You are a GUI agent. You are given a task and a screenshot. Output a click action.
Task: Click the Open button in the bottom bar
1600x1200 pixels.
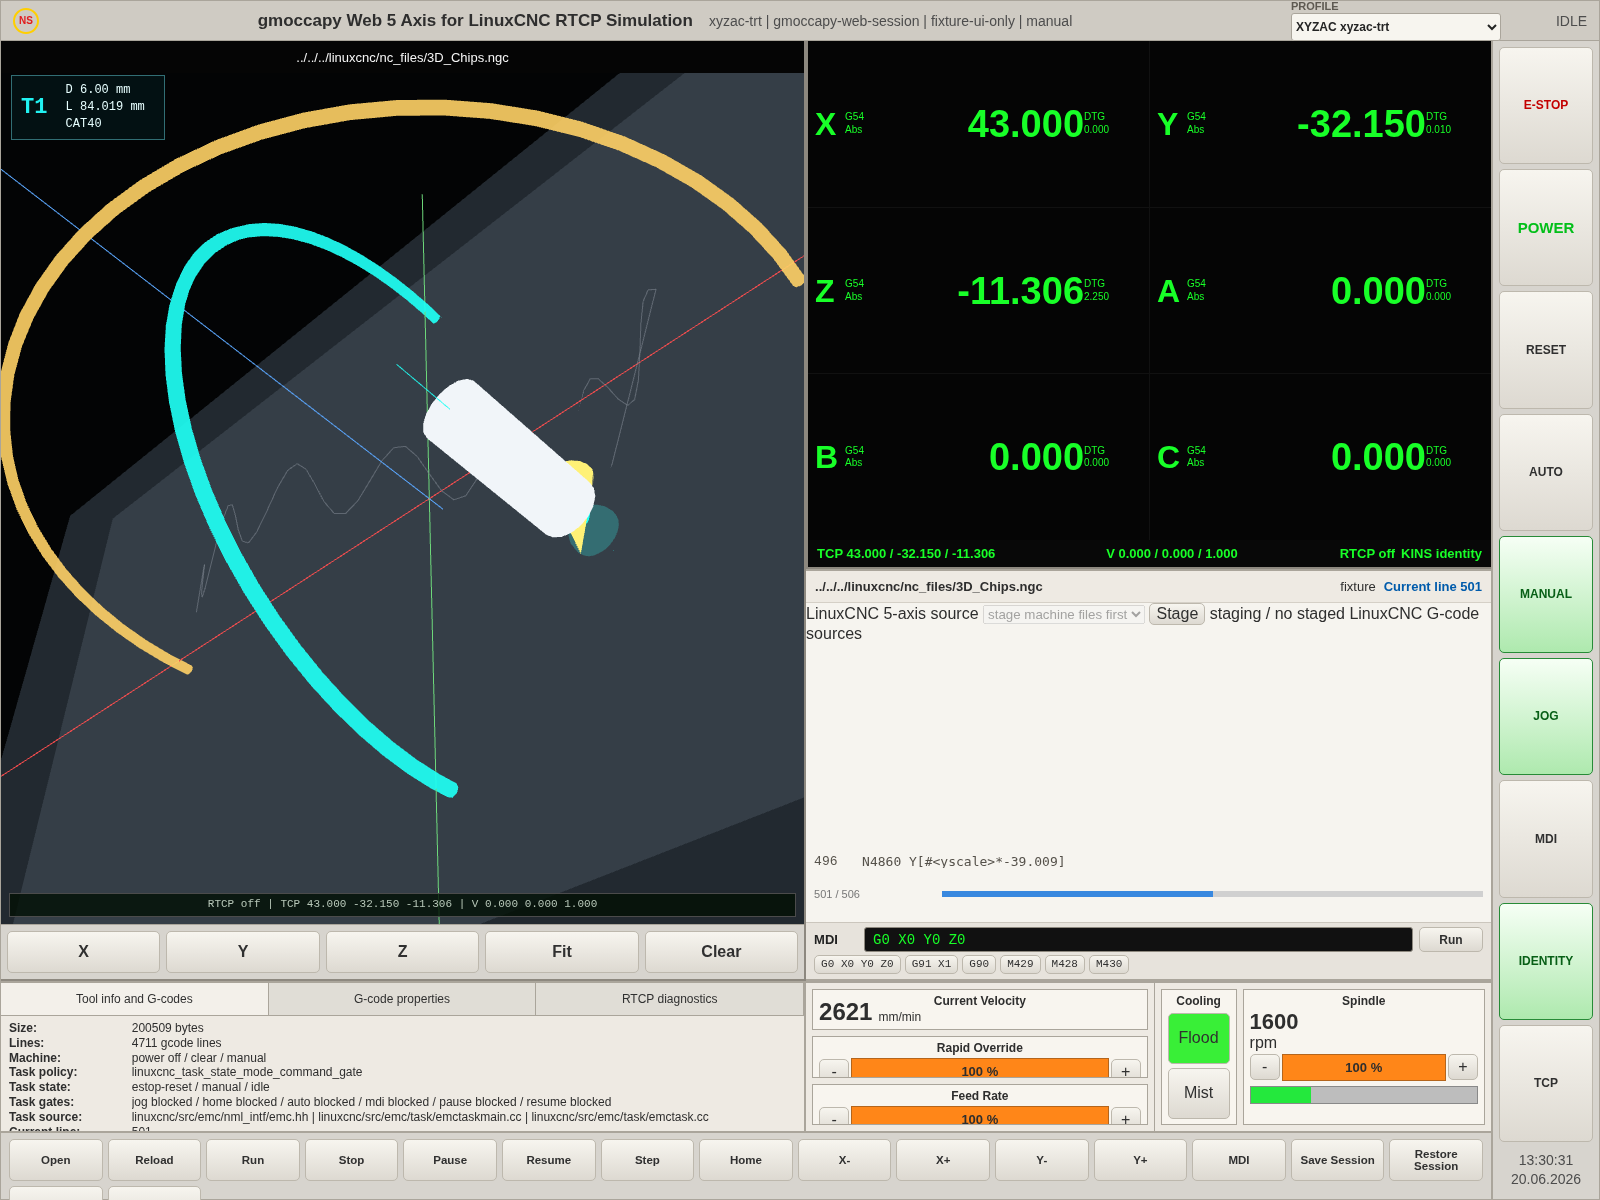[56, 1160]
